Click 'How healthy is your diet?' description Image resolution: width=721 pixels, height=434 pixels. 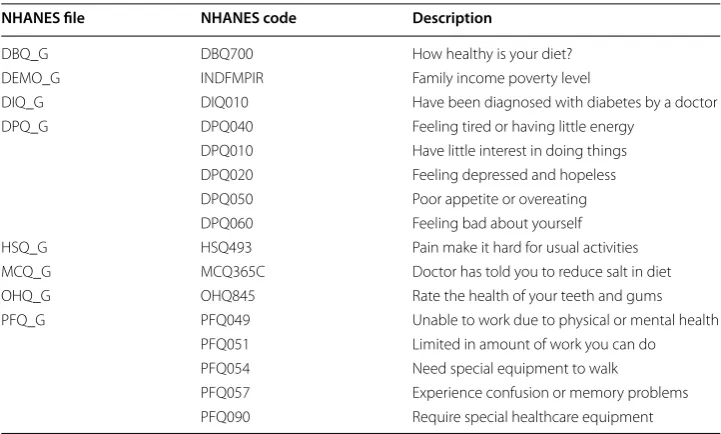coord(492,54)
